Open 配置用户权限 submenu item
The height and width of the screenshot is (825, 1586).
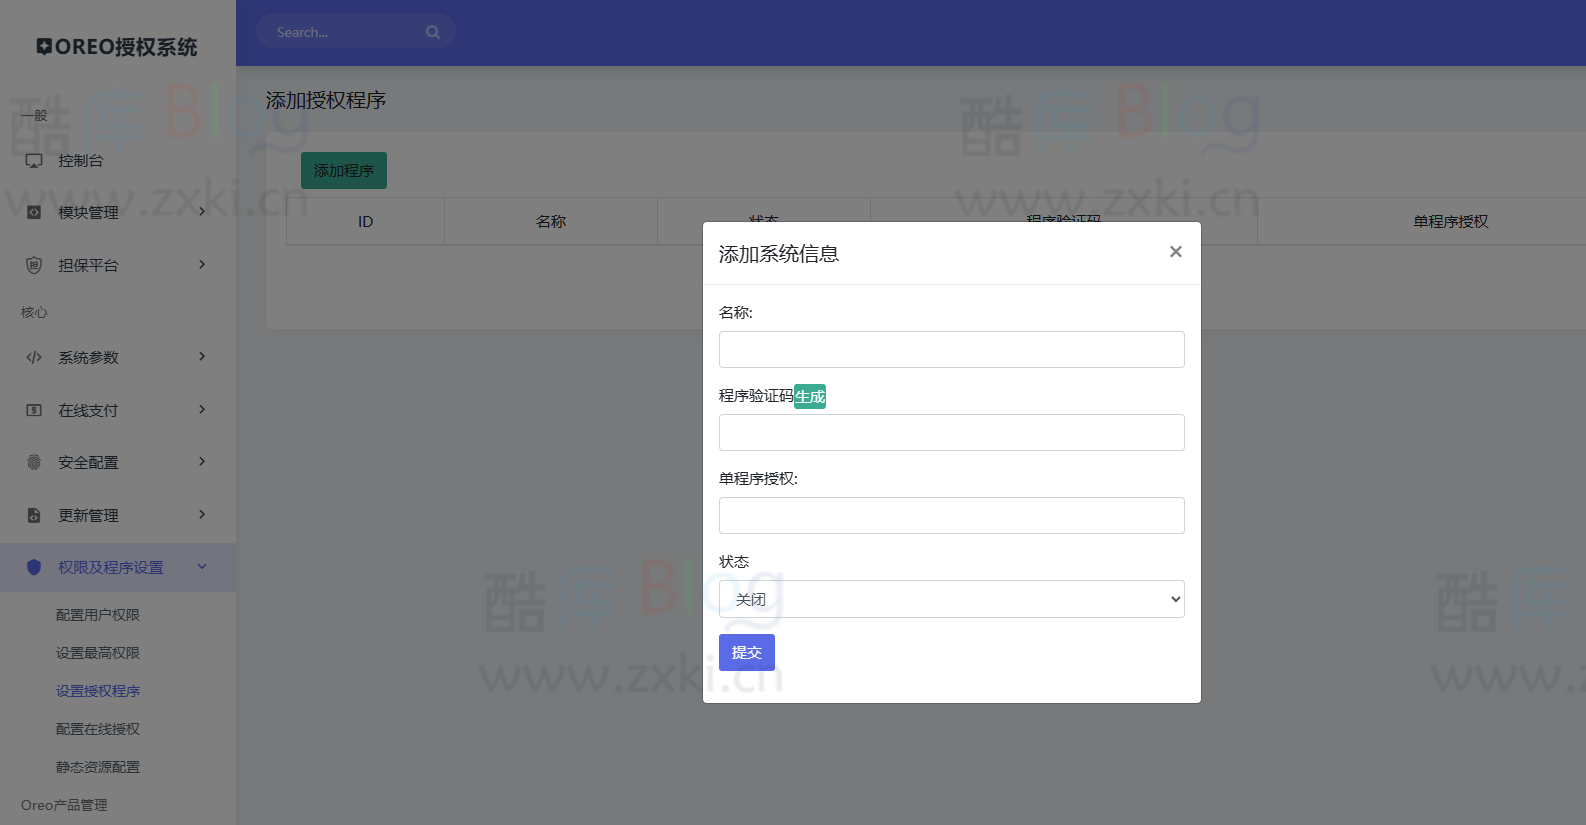pos(98,615)
